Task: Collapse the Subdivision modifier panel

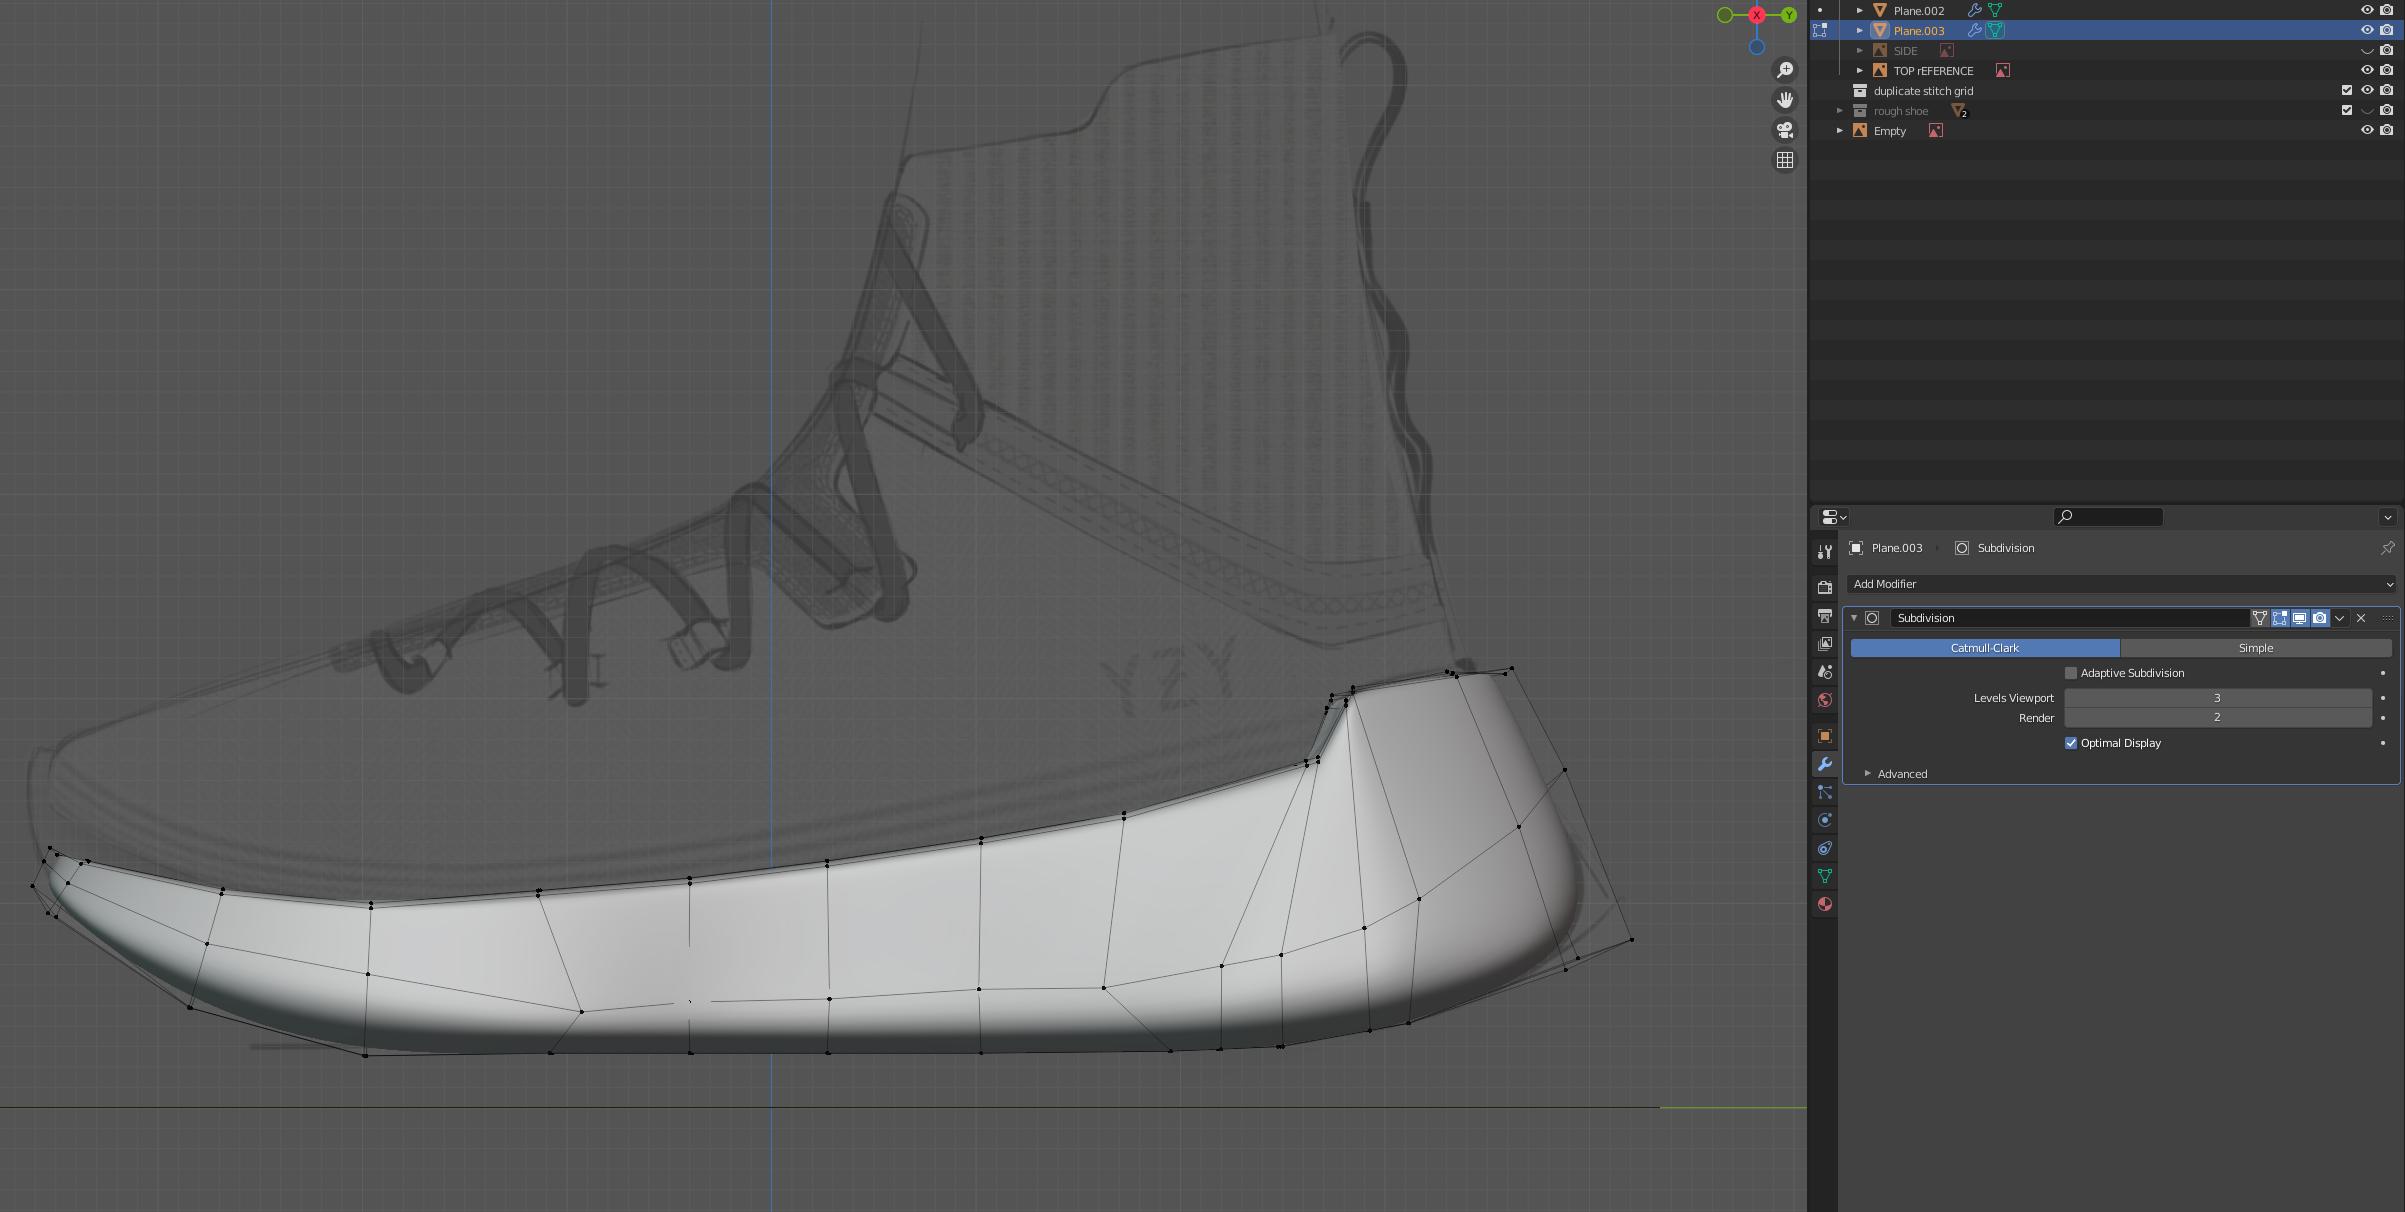Action: pos(1853,618)
